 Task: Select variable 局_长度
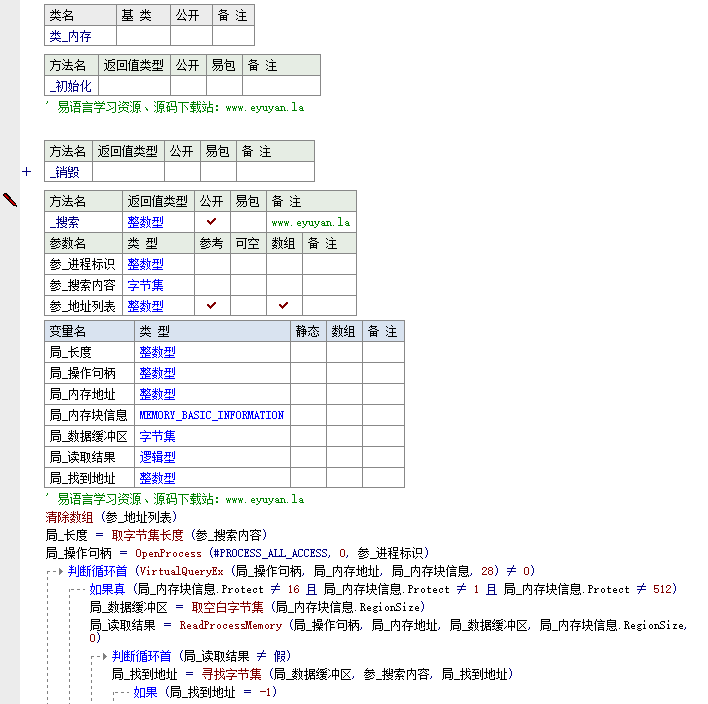click(89, 352)
